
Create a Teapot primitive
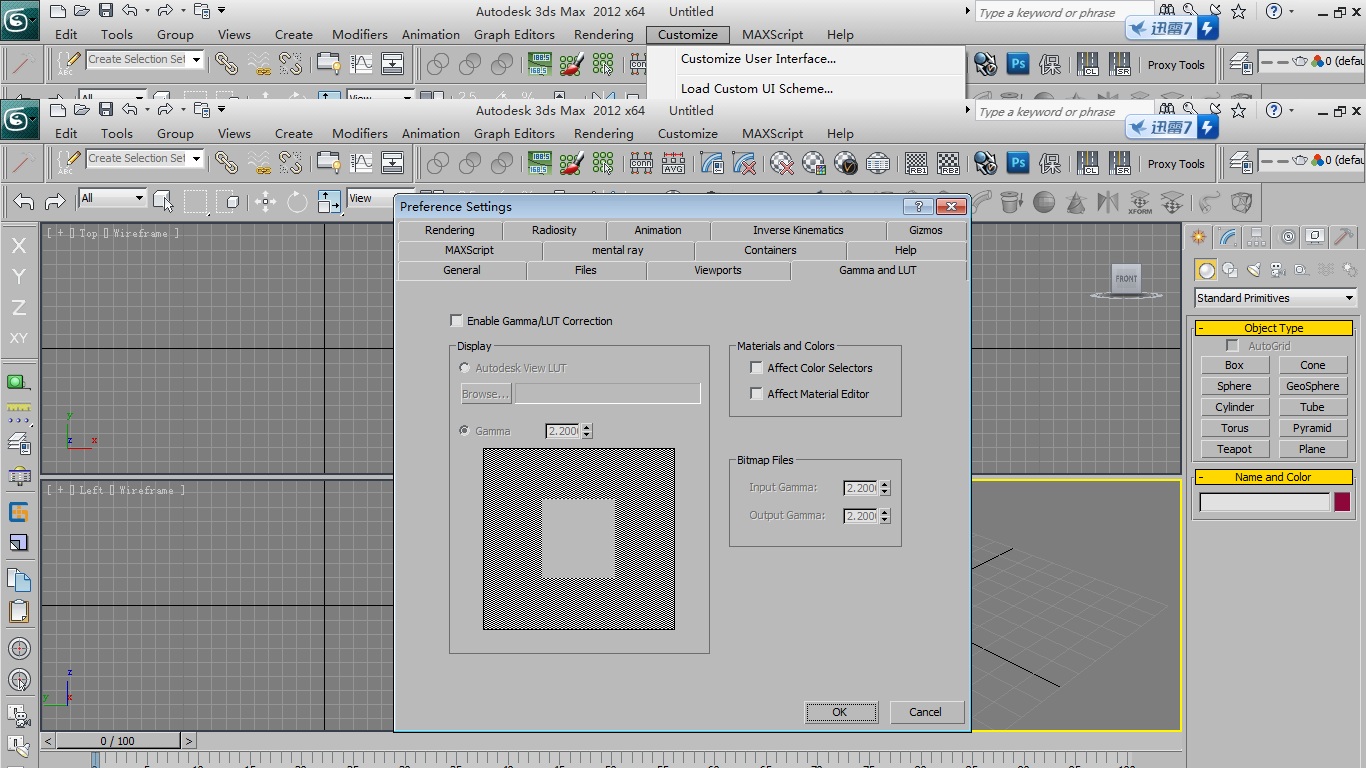pos(1234,449)
